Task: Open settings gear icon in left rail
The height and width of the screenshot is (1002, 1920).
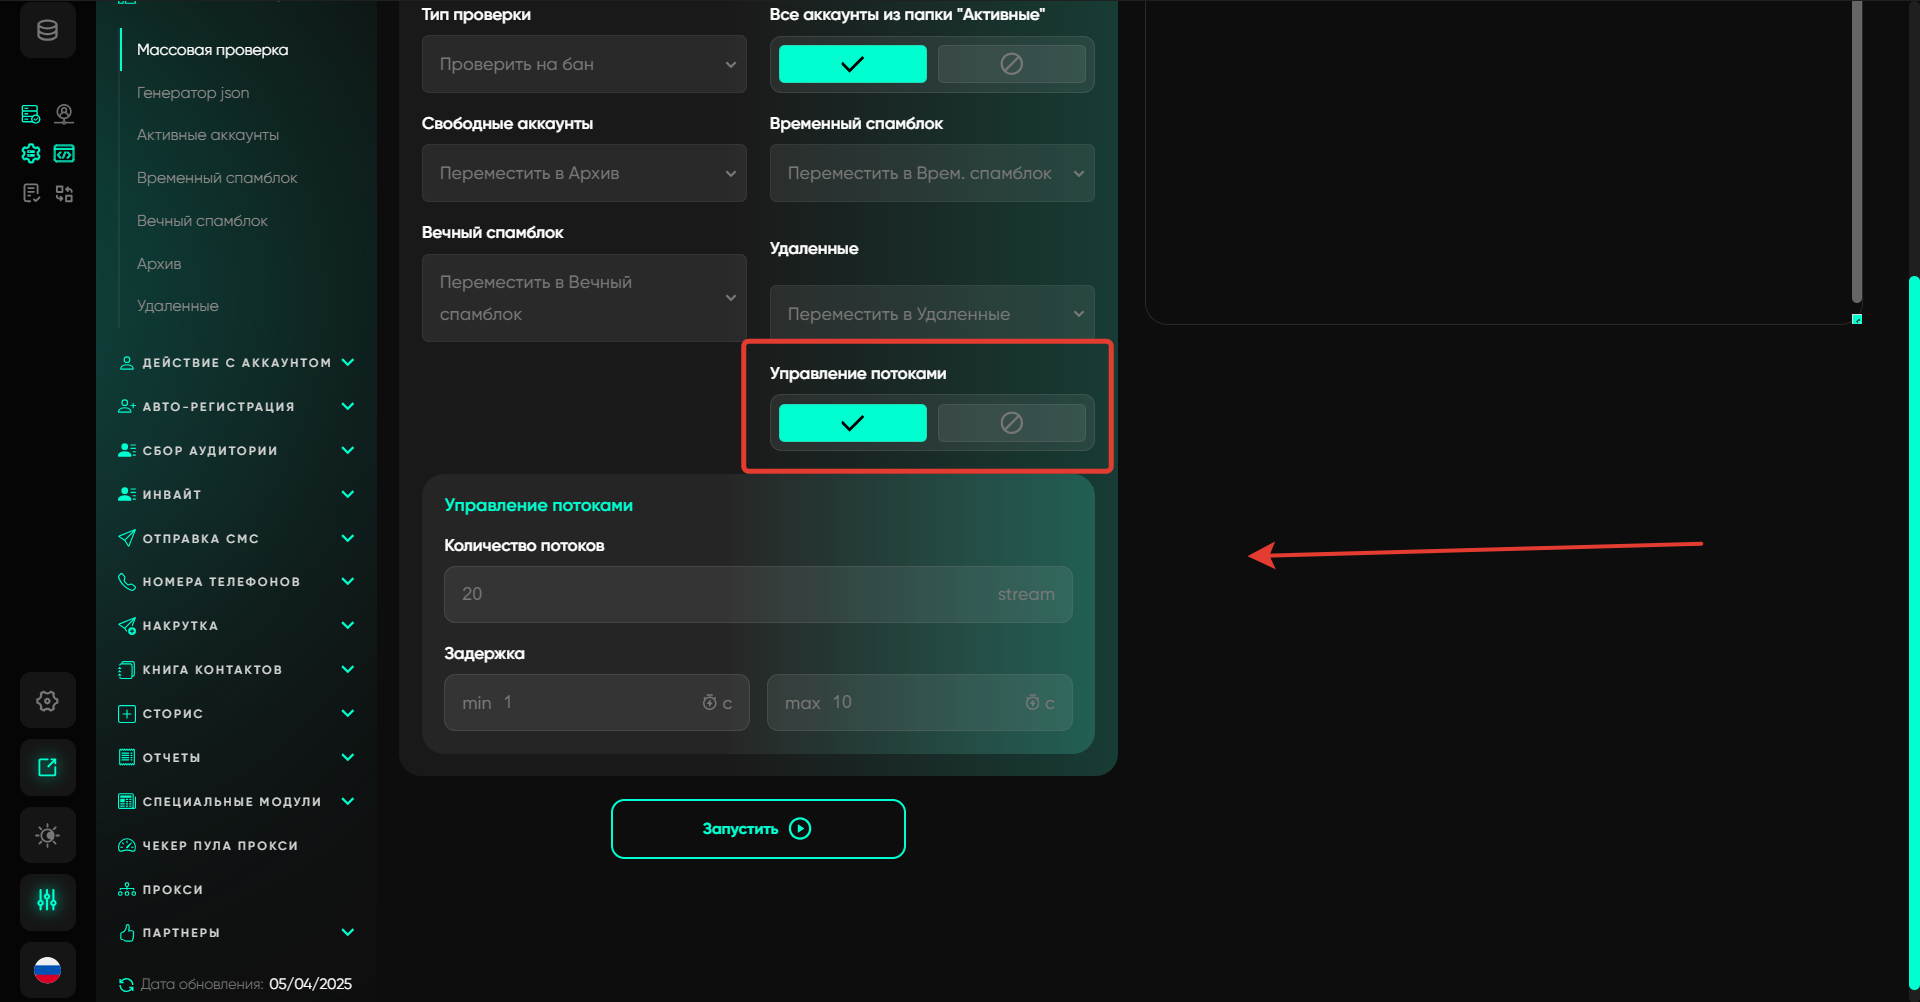Action: tap(47, 701)
